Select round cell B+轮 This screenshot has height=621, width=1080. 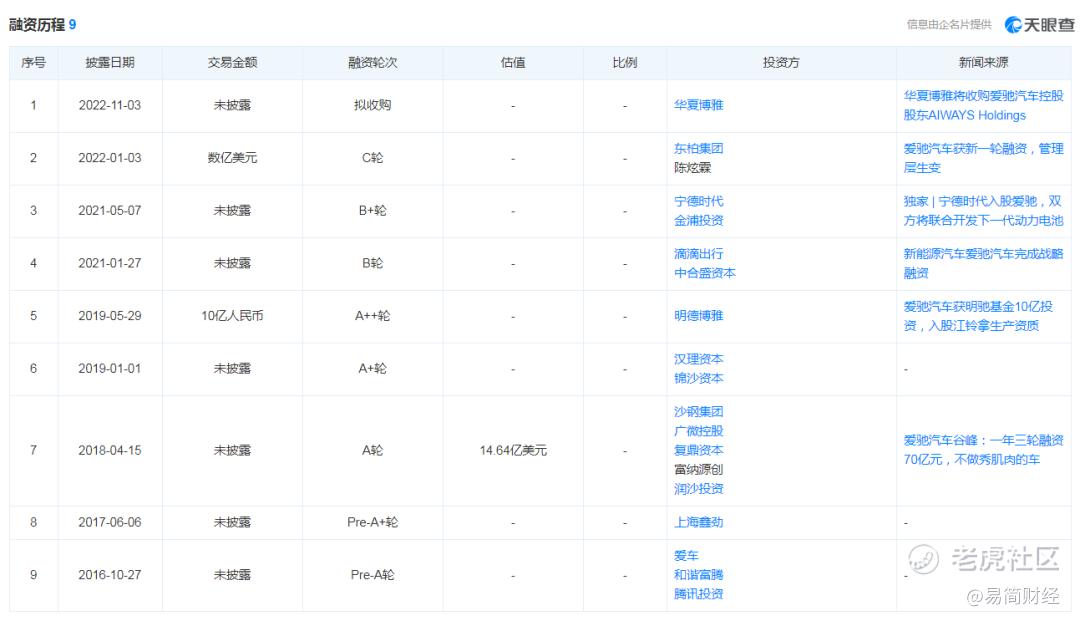click(373, 211)
